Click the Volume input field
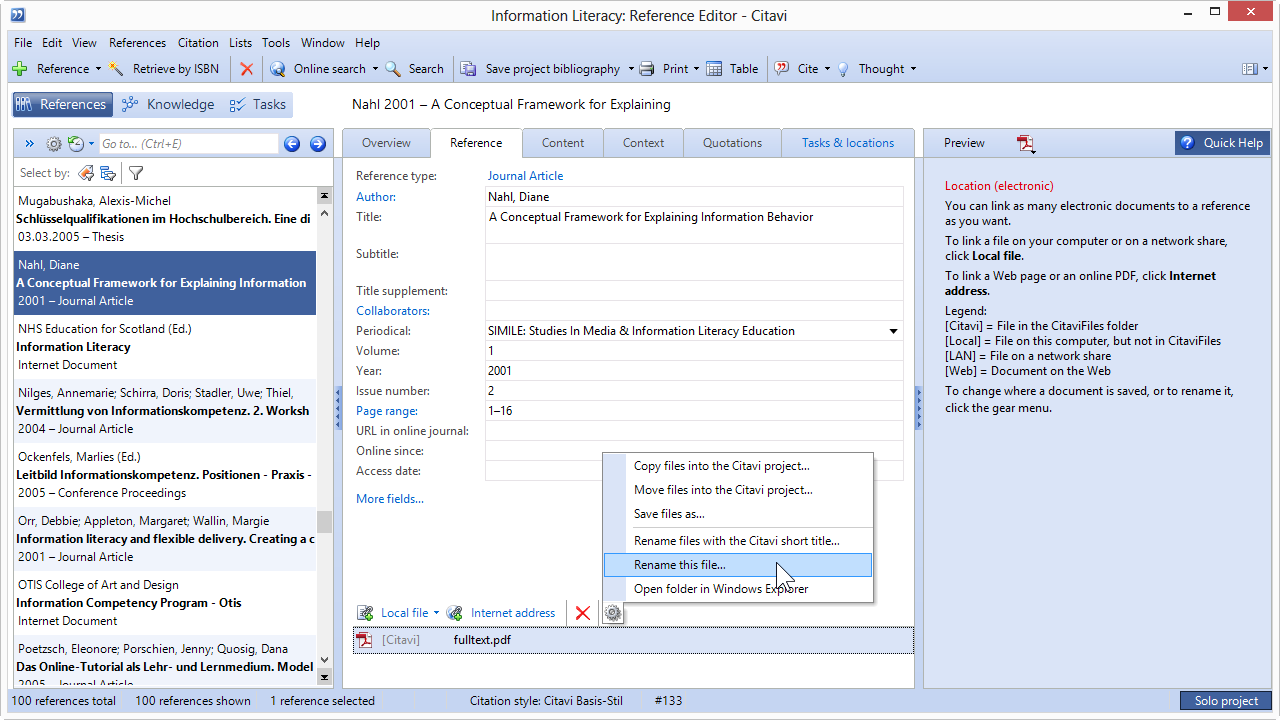1280x720 pixels. (694, 351)
